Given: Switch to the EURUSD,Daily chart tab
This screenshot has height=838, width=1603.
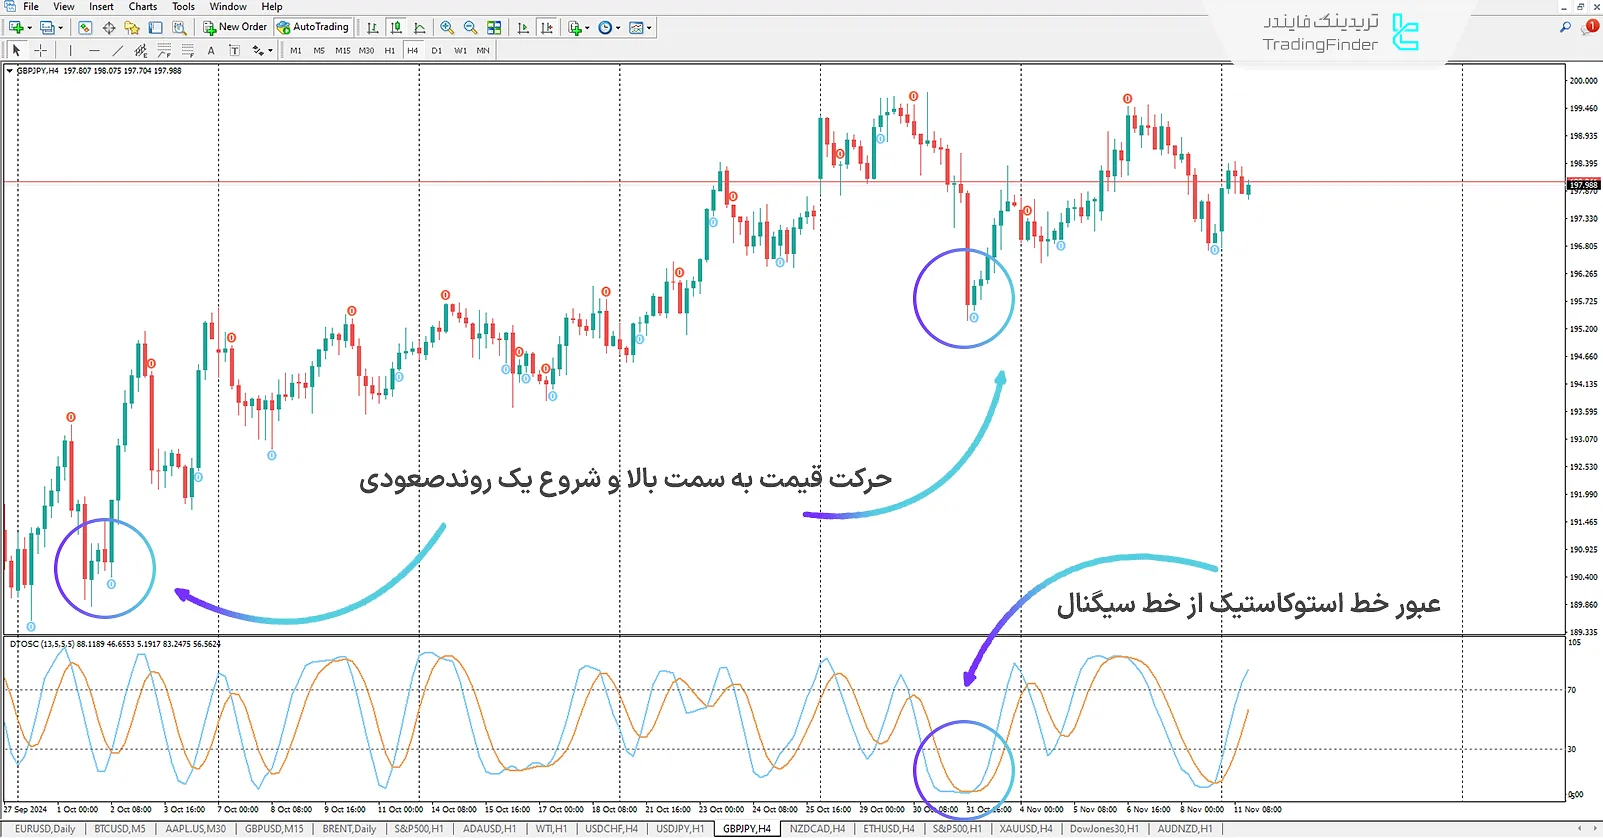Looking at the screenshot, I should (x=45, y=829).
